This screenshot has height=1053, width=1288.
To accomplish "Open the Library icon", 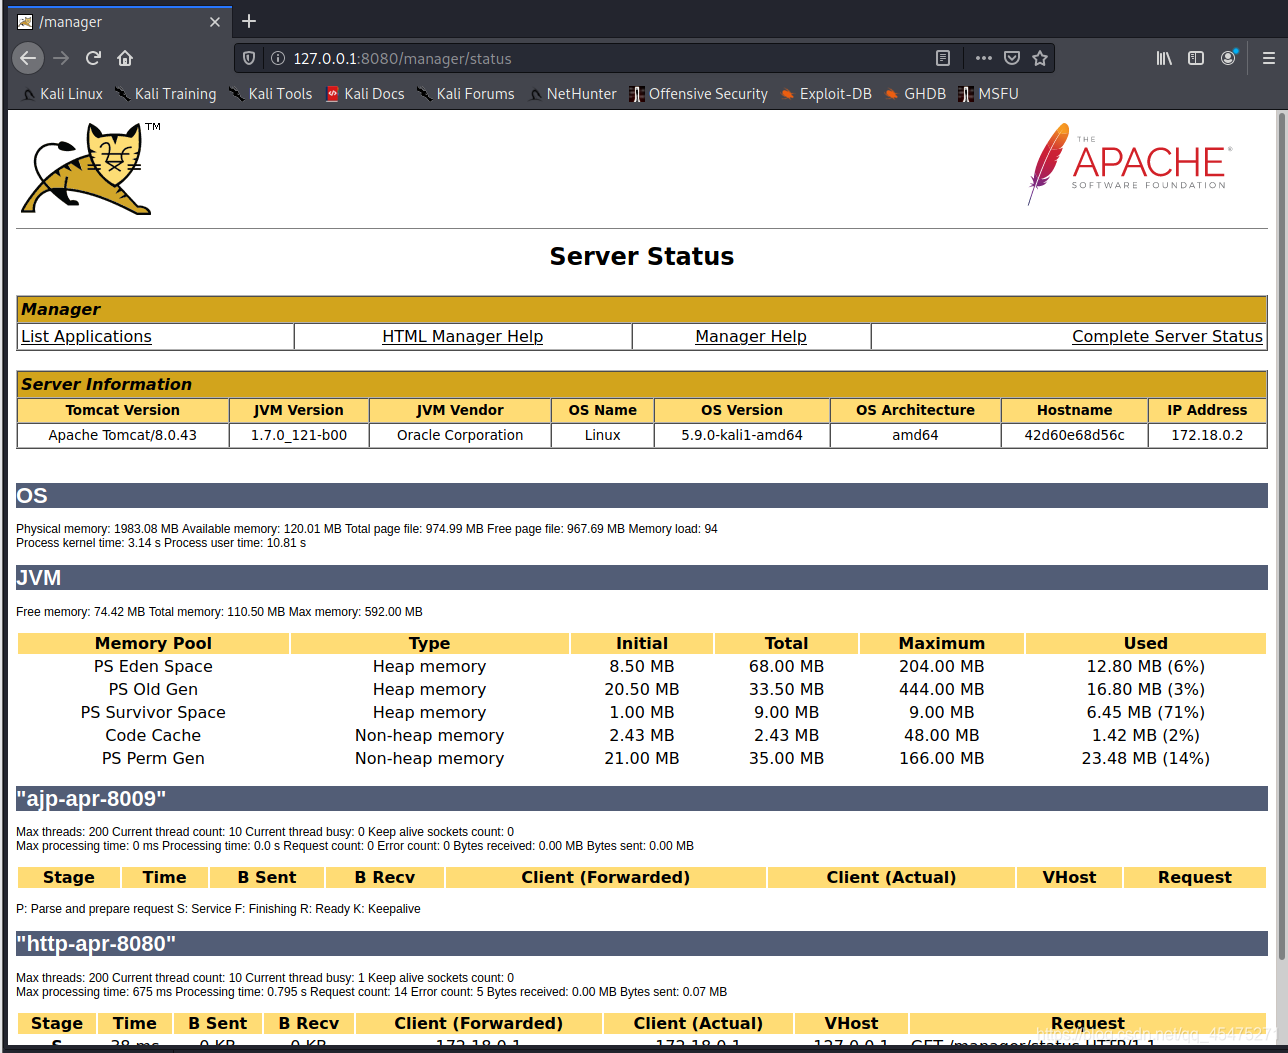I will [1164, 58].
